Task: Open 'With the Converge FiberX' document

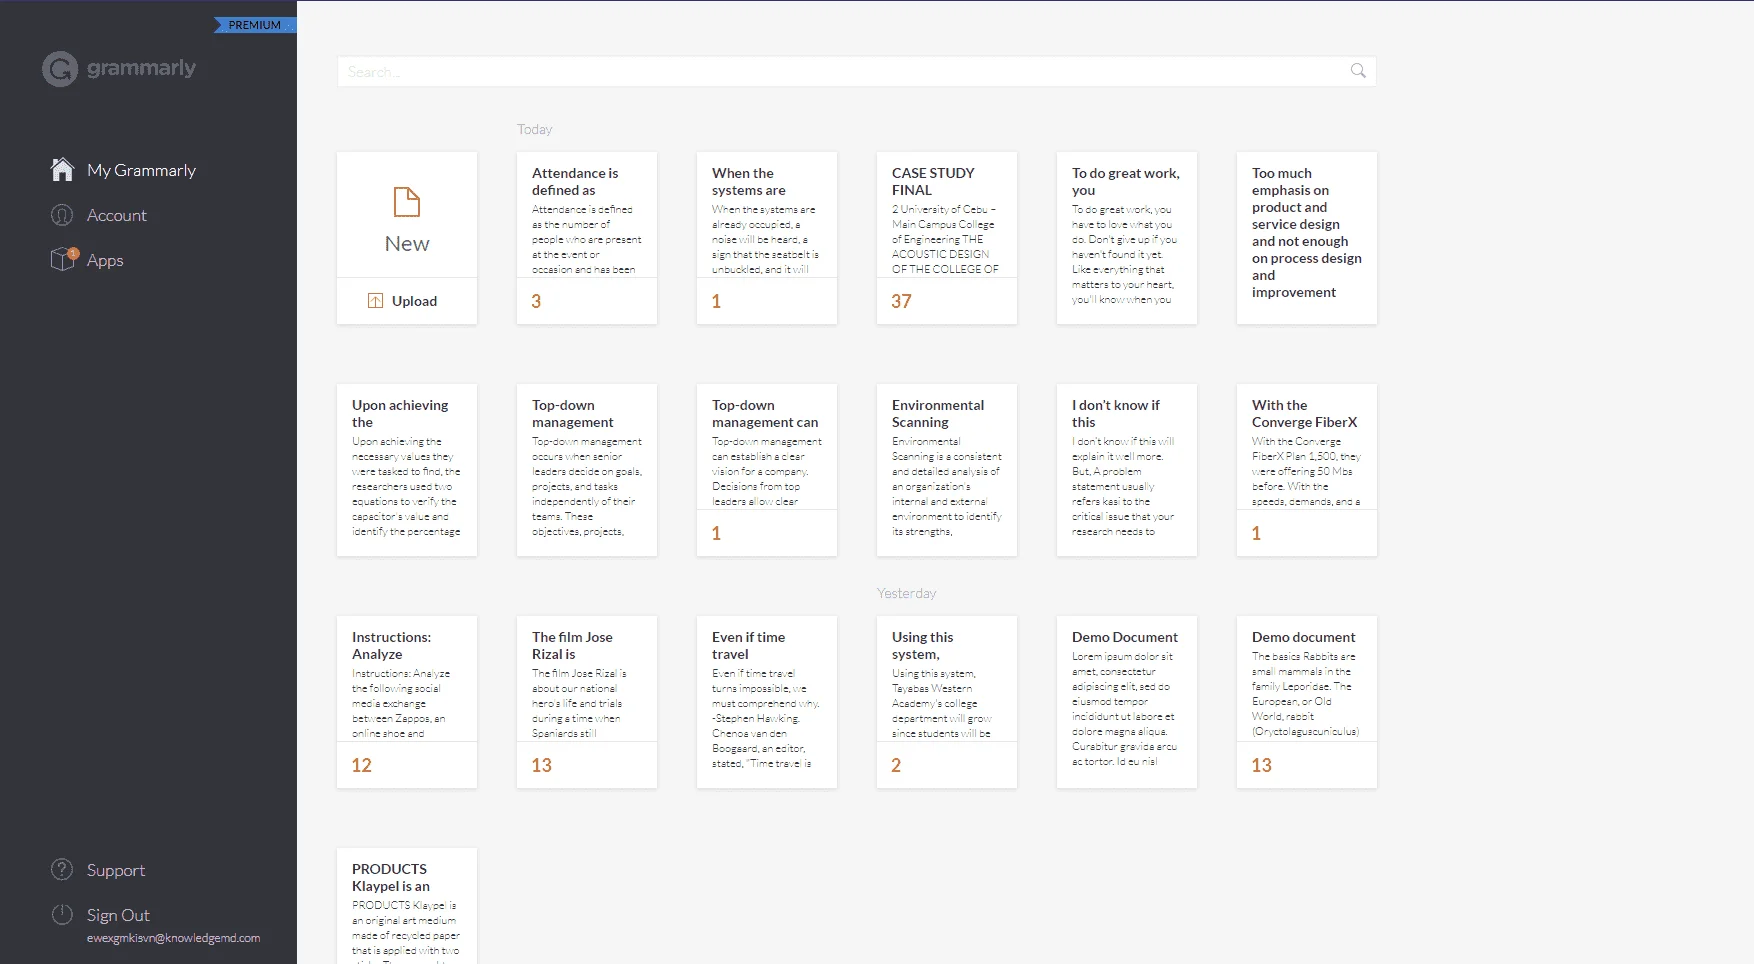Action: pos(1307,470)
